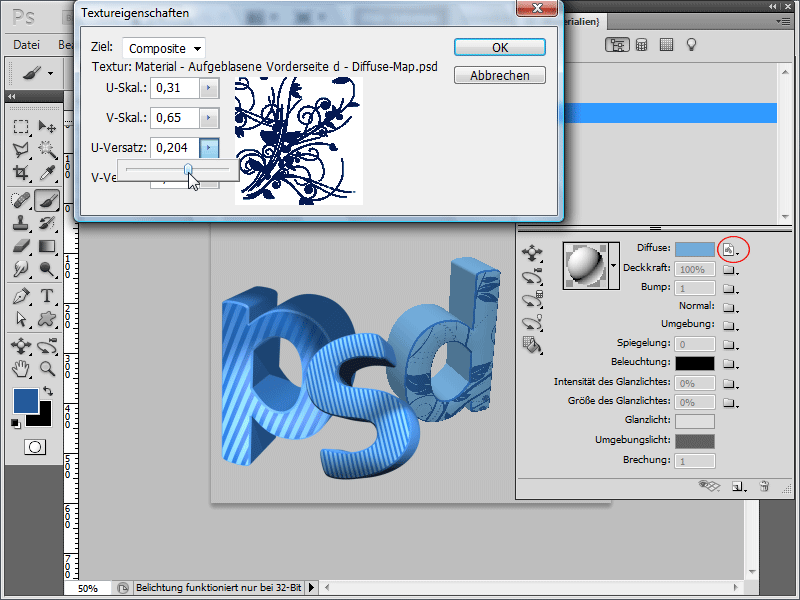The height and width of the screenshot is (600, 800).
Task: Create new material via panel bottom icon
Action: (738, 486)
